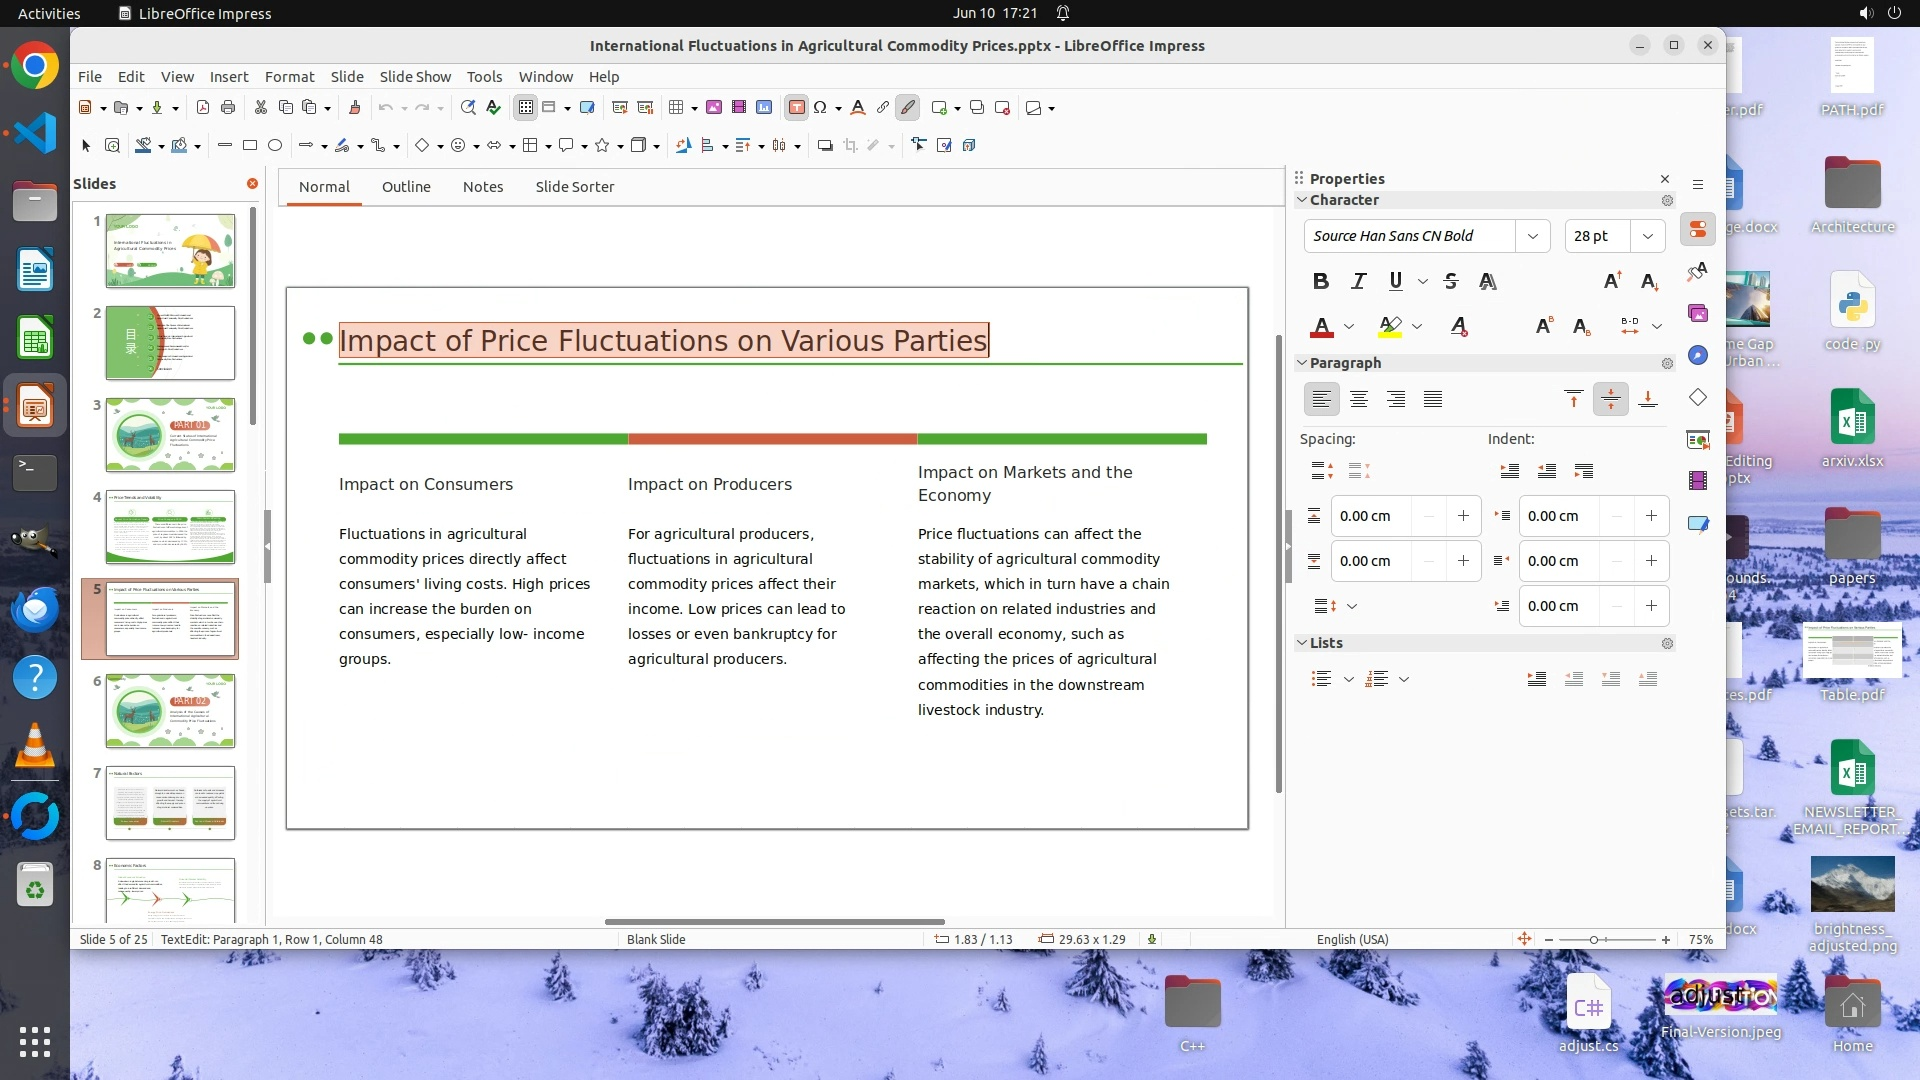Increase above paragraph spacing with plus
The width and height of the screenshot is (1920, 1080).
(1463, 516)
